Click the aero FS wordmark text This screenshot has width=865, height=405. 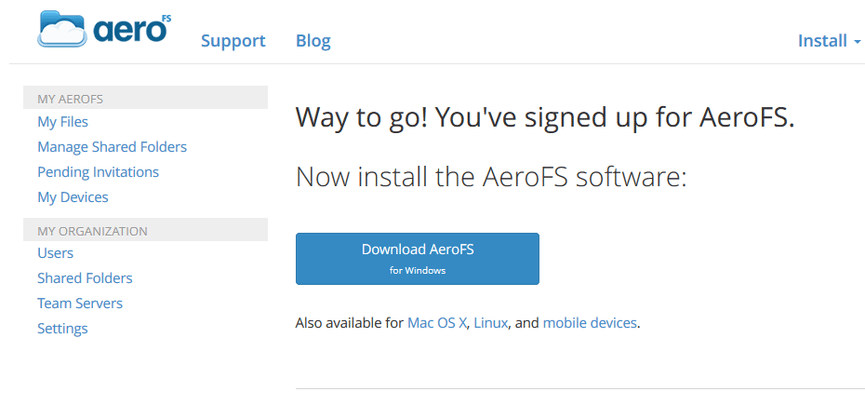click(x=132, y=29)
